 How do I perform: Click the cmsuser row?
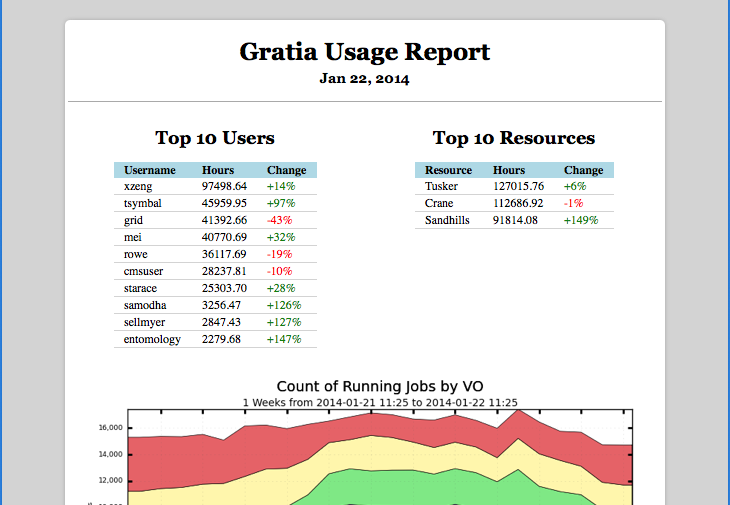[x=215, y=271]
